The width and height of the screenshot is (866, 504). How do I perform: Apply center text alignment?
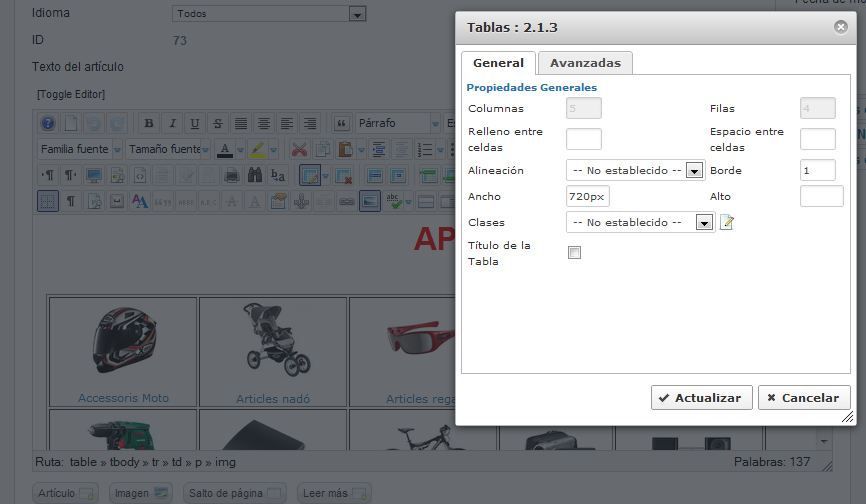coord(264,123)
